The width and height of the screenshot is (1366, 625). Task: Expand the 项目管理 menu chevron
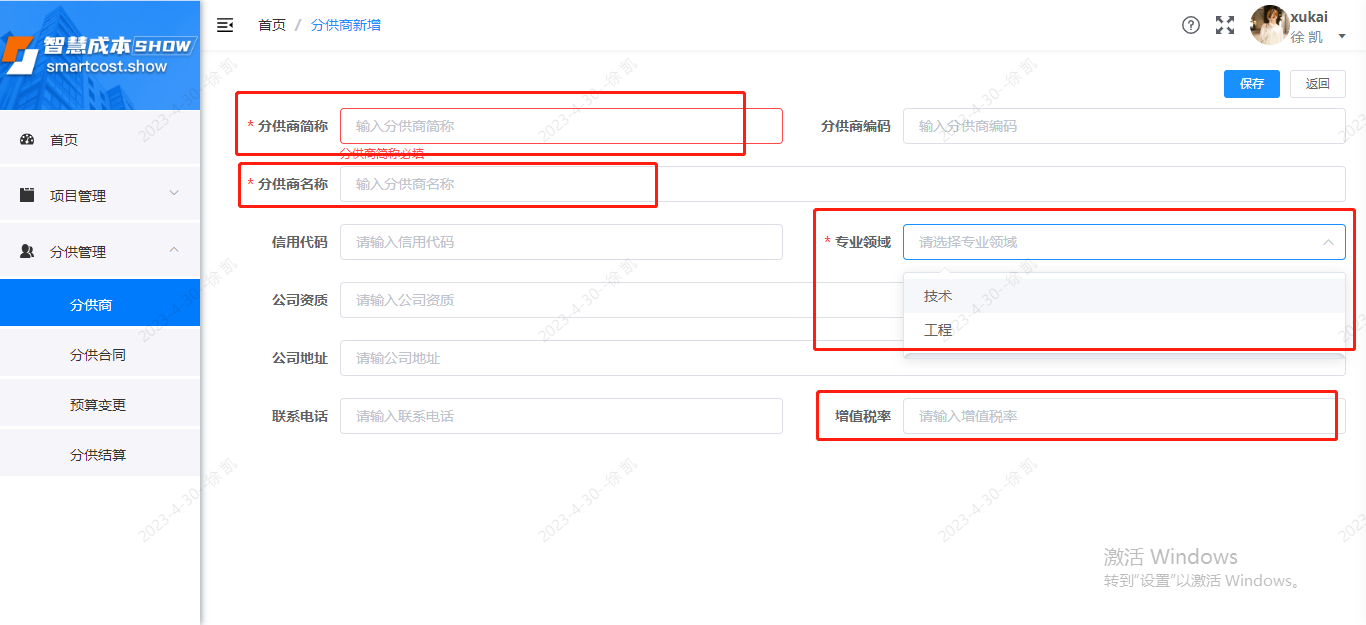point(174,193)
